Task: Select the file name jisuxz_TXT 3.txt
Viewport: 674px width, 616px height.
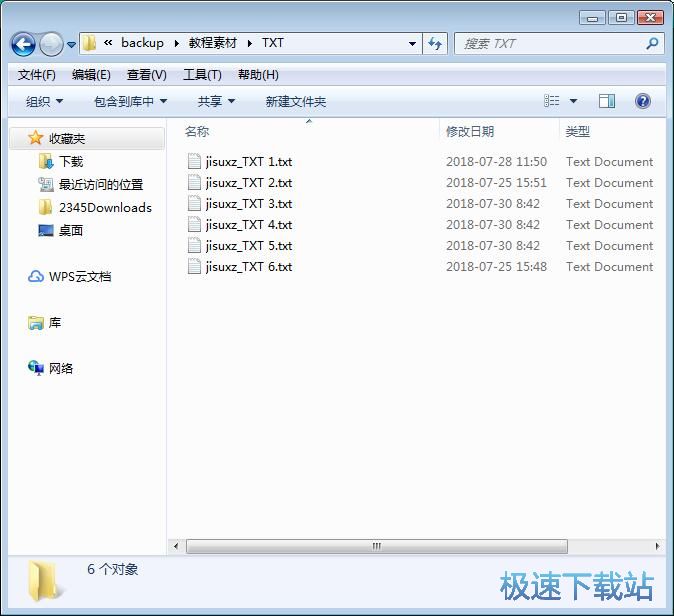Action: 249,204
